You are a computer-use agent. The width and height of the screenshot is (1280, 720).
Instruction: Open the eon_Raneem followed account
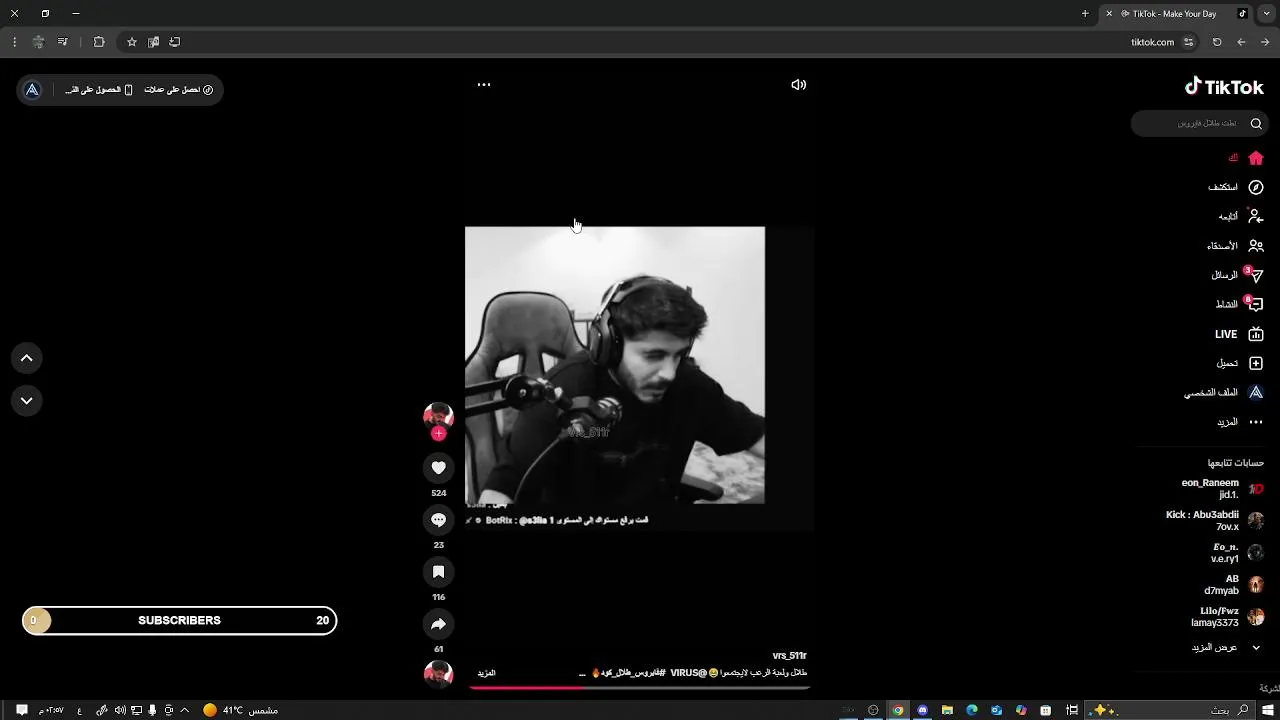click(x=1222, y=488)
